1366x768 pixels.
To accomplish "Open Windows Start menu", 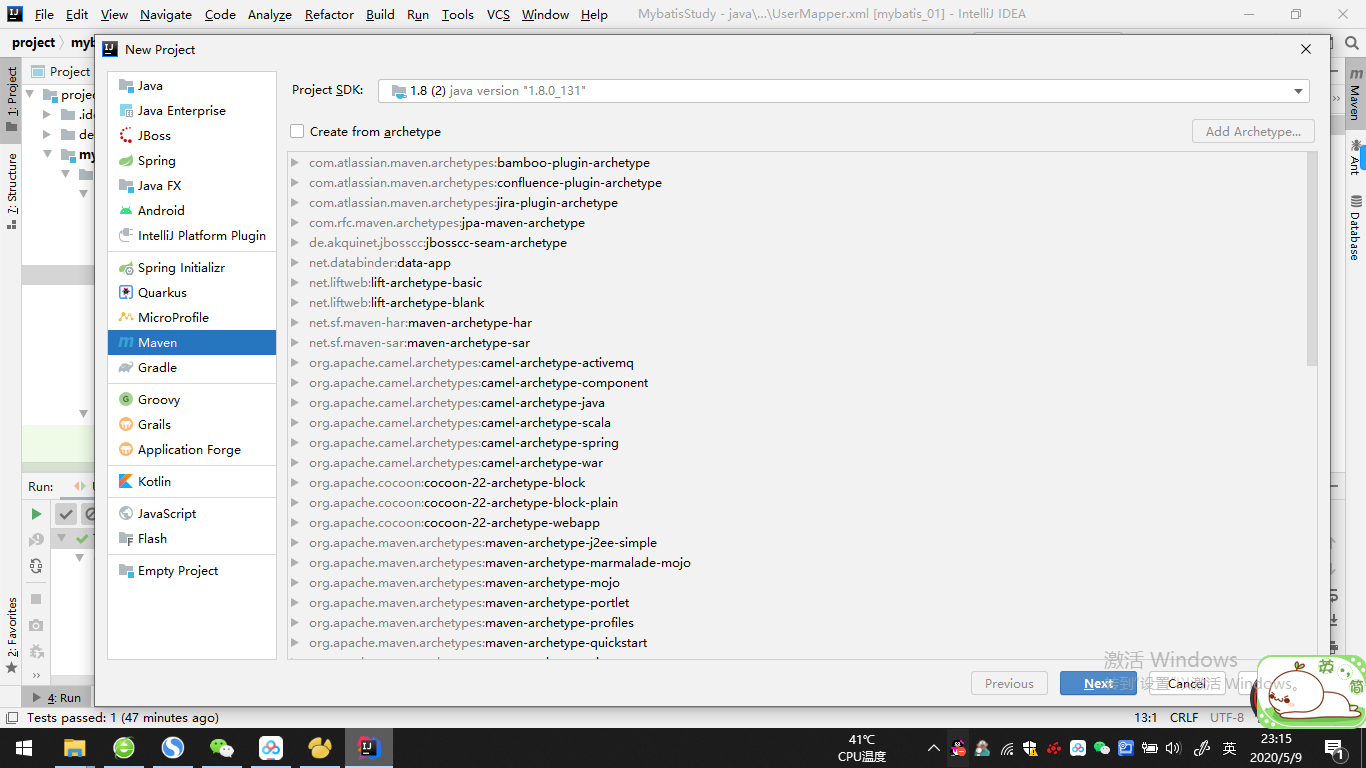I will (x=24, y=748).
